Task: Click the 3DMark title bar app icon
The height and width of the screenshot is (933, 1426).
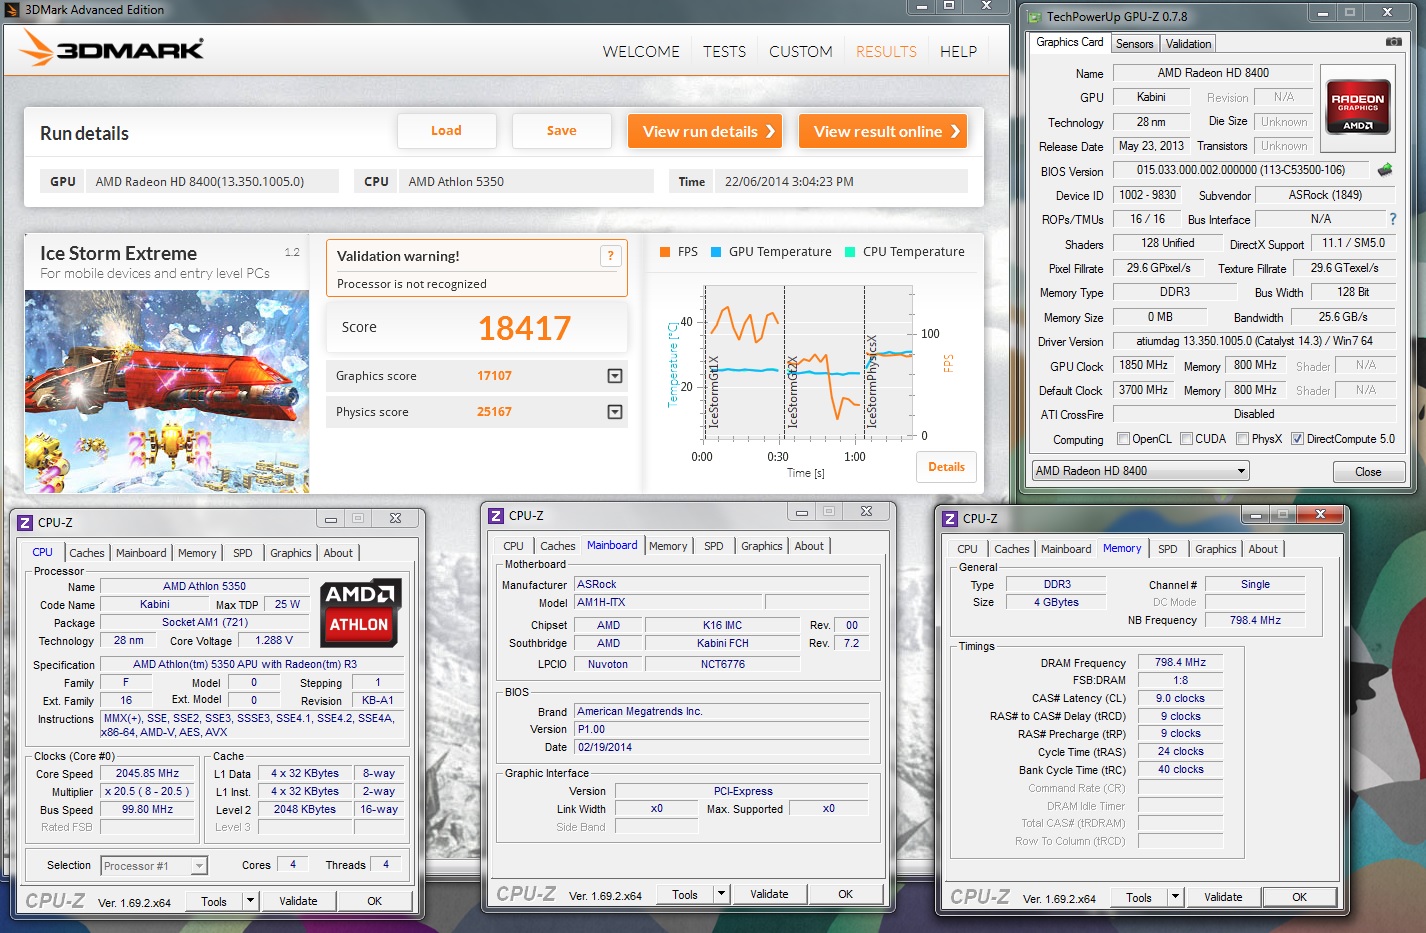Action: pos(12,10)
